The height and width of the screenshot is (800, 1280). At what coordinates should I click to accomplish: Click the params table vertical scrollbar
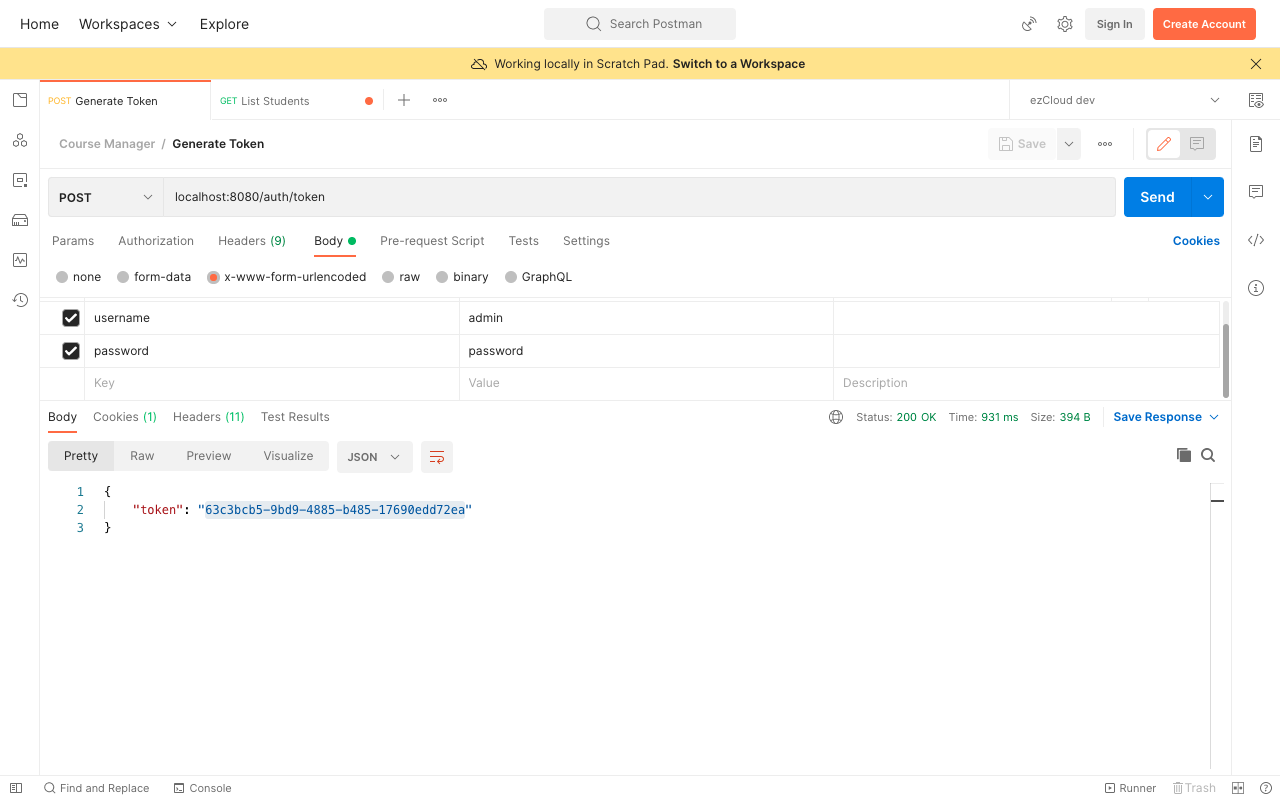click(x=1226, y=359)
